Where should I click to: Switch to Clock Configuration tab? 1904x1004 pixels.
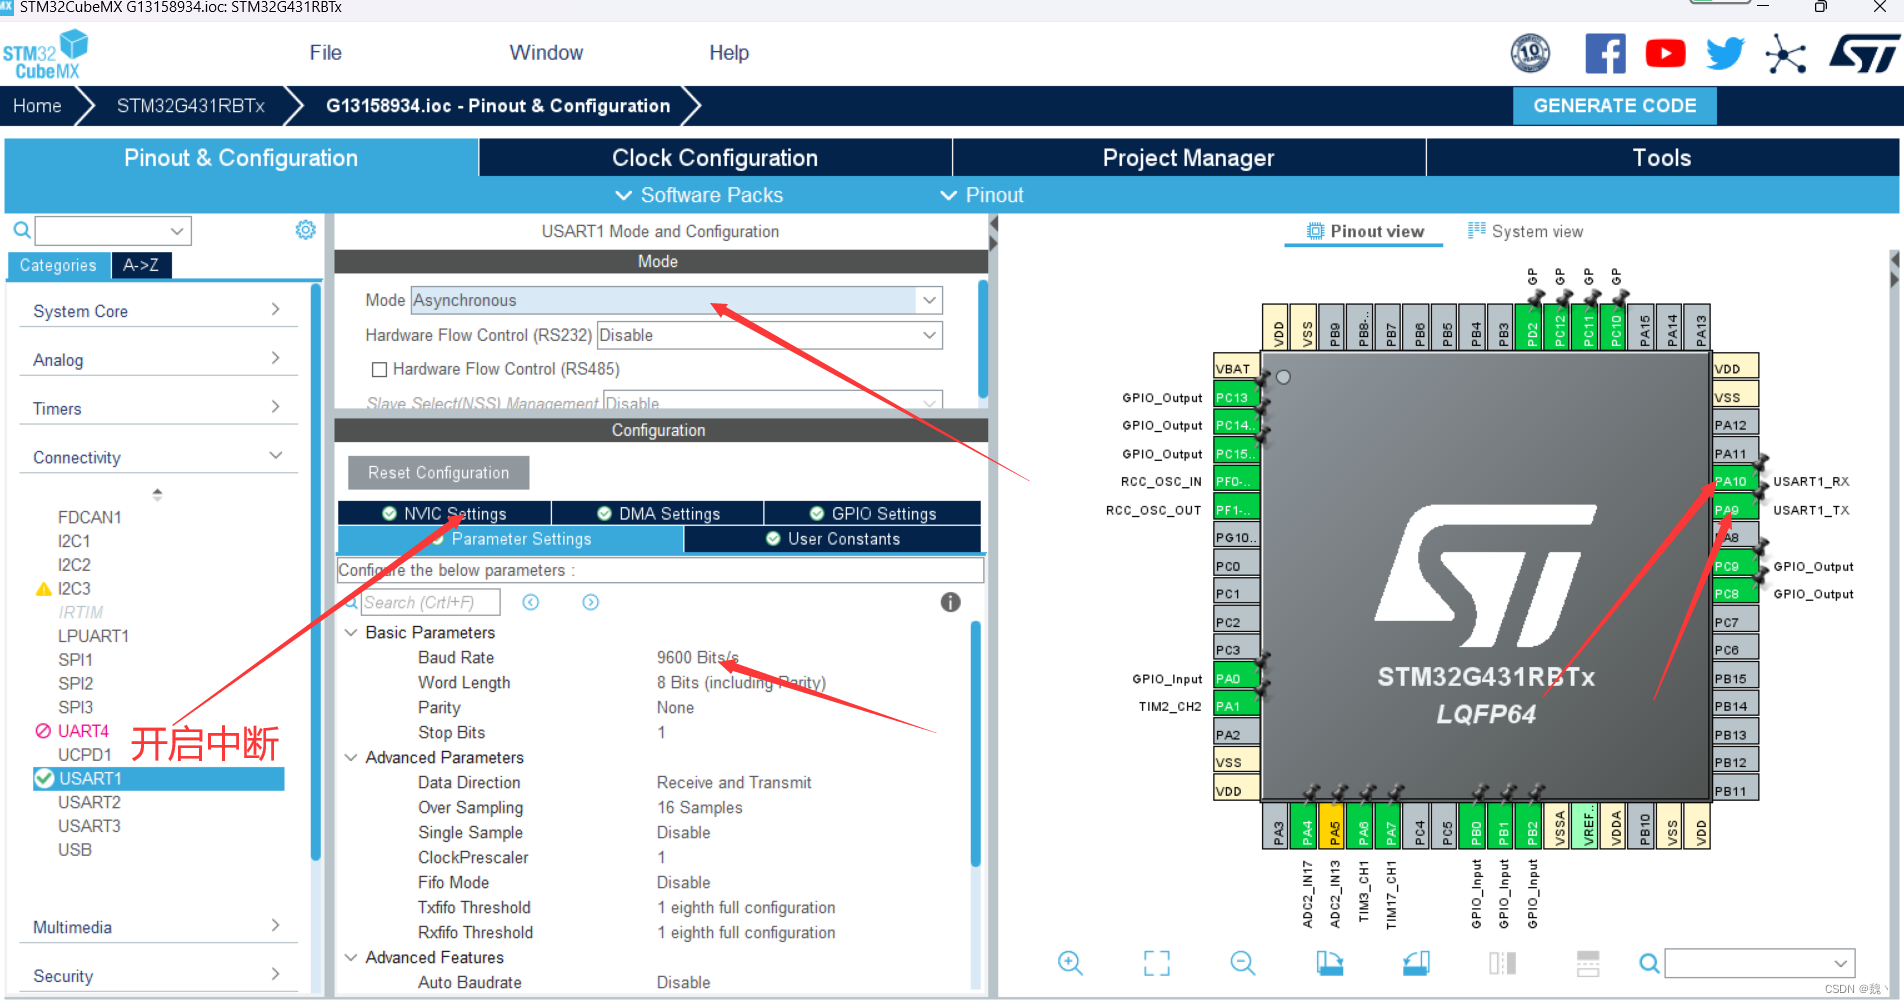click(715, 158)
